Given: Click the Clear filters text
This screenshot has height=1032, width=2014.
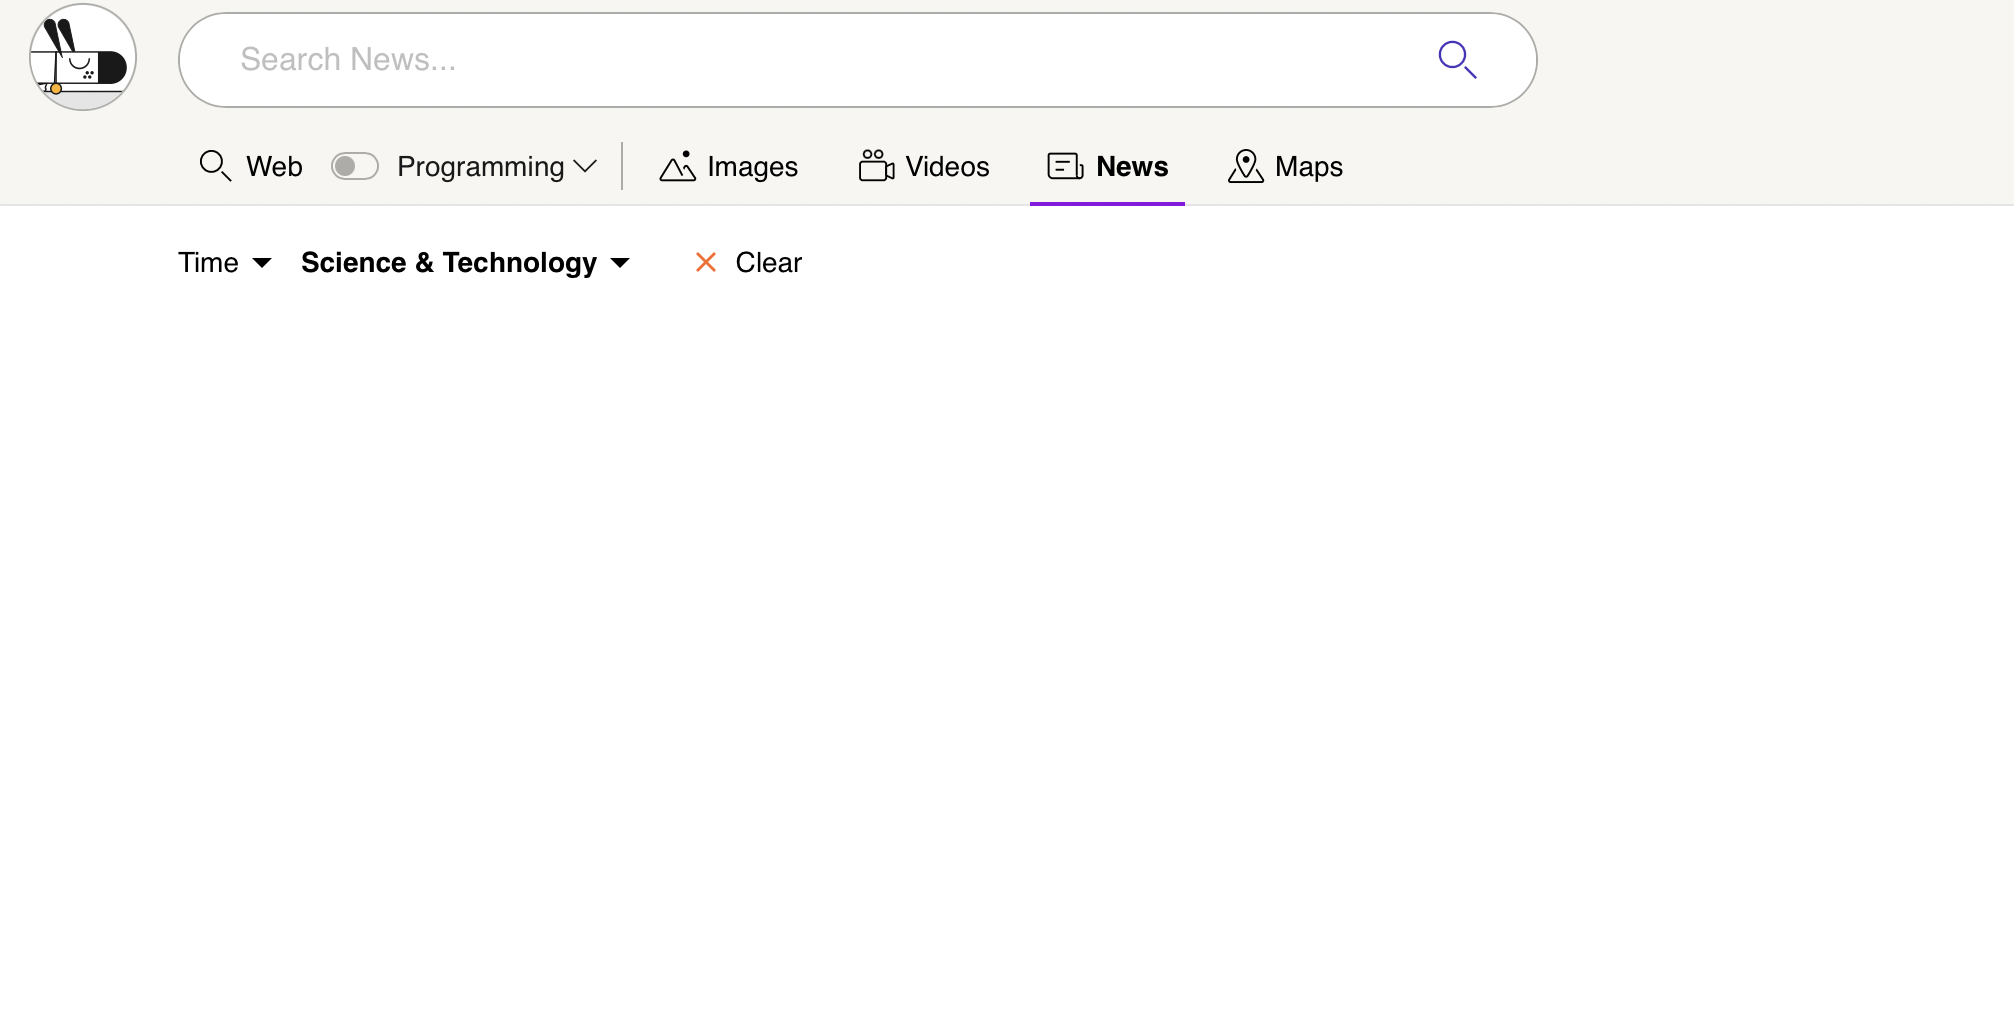Looking at the screenshot, I should pos(768,263).
